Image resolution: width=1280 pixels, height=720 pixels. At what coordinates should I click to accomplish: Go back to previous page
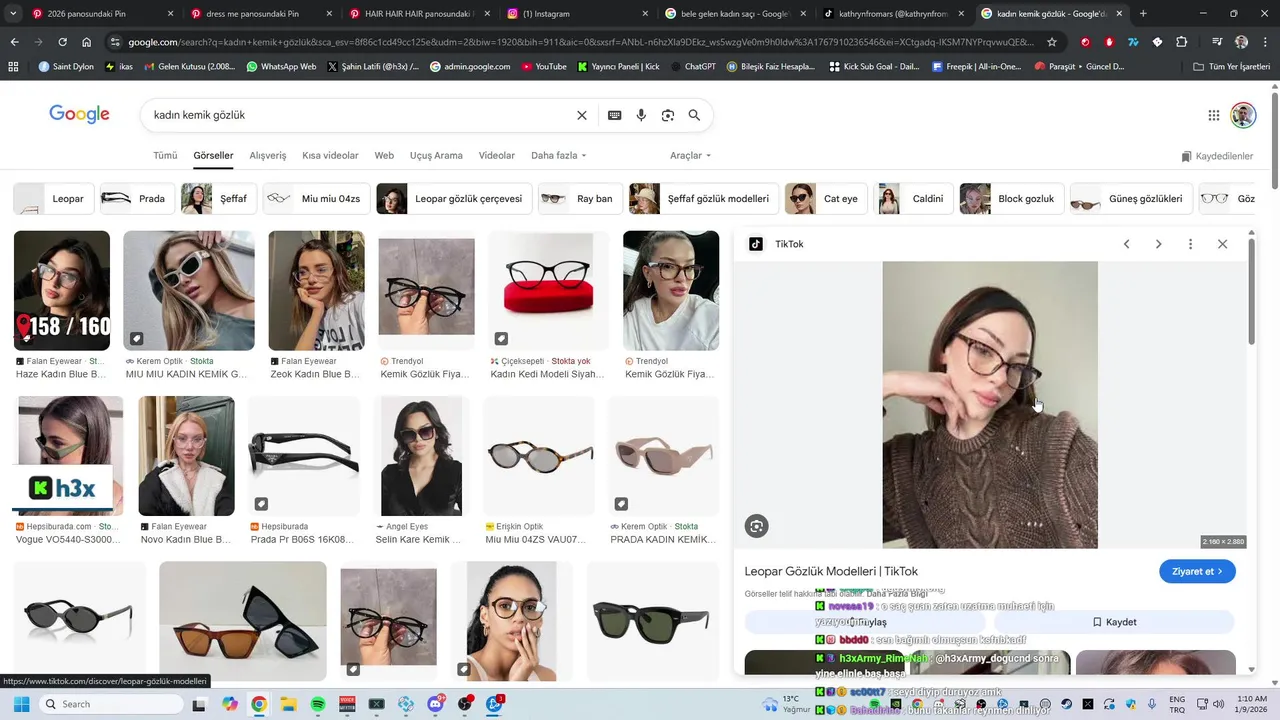pyautogui.click(x=14, y=42)
